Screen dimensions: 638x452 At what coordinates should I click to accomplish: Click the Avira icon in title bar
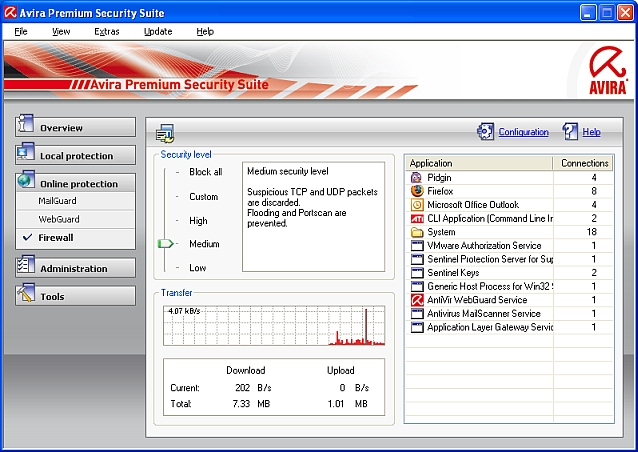[x=10, y=13]
